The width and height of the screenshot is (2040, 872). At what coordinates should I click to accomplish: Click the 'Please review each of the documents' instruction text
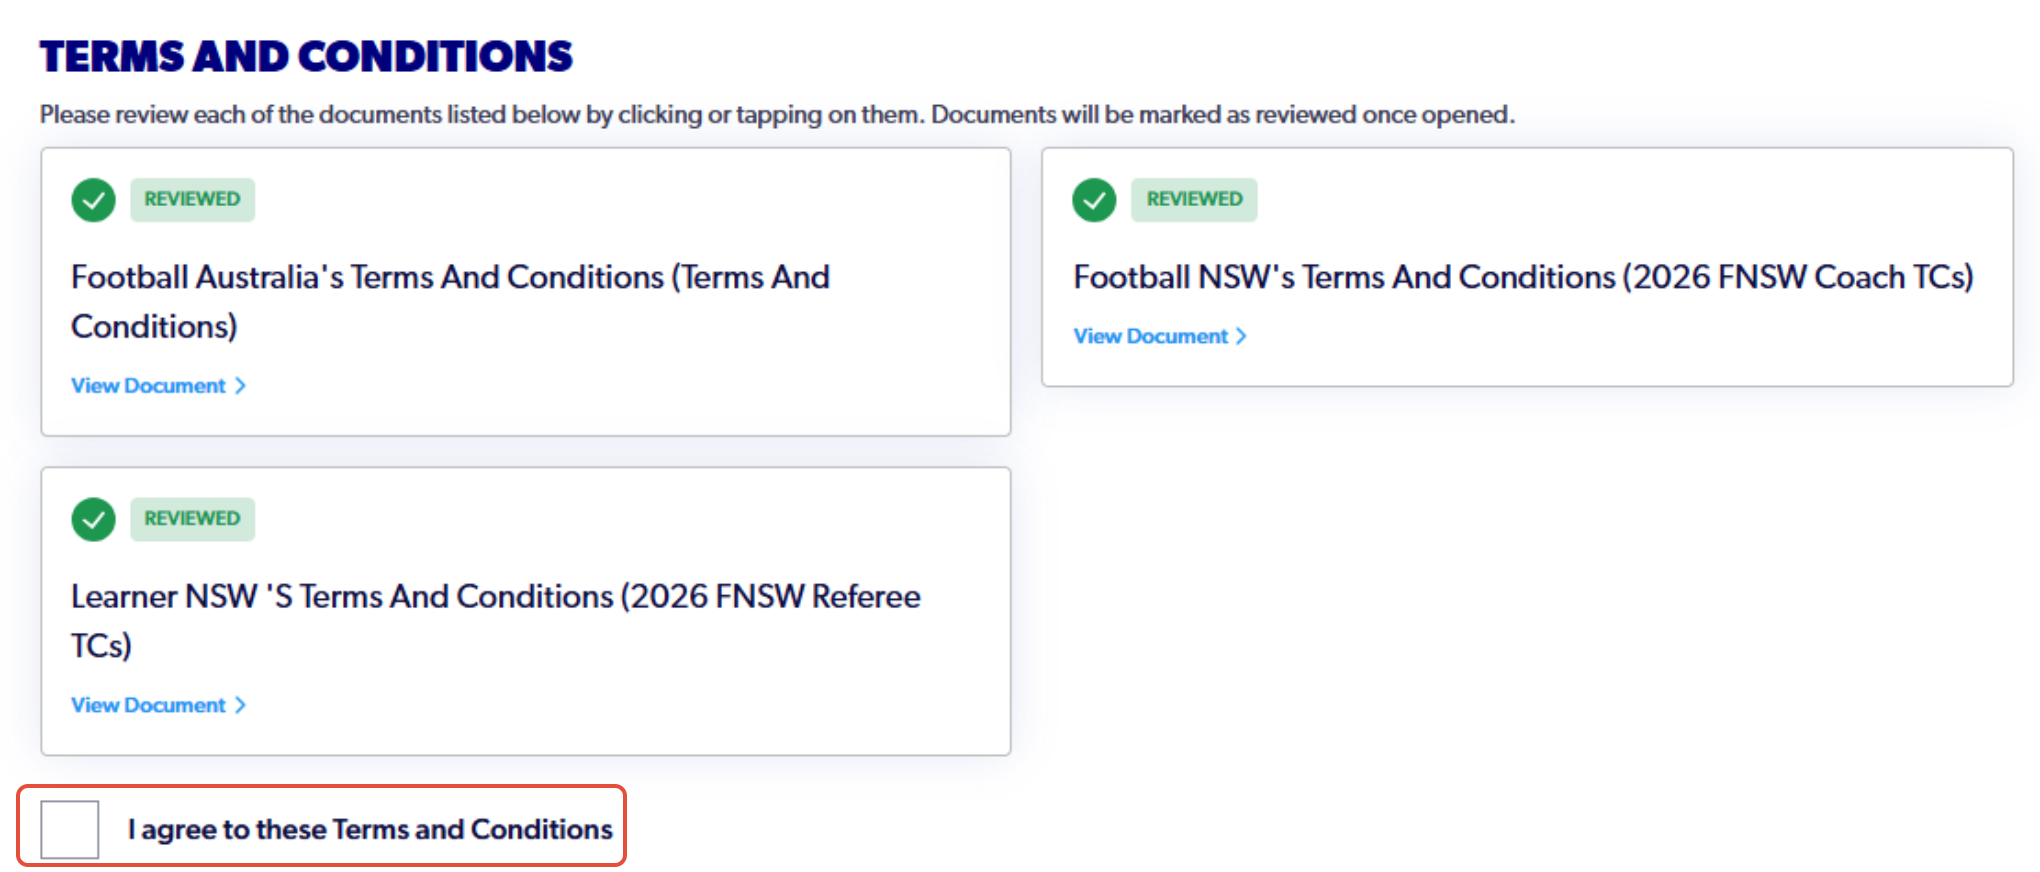[x=777, y=114]
